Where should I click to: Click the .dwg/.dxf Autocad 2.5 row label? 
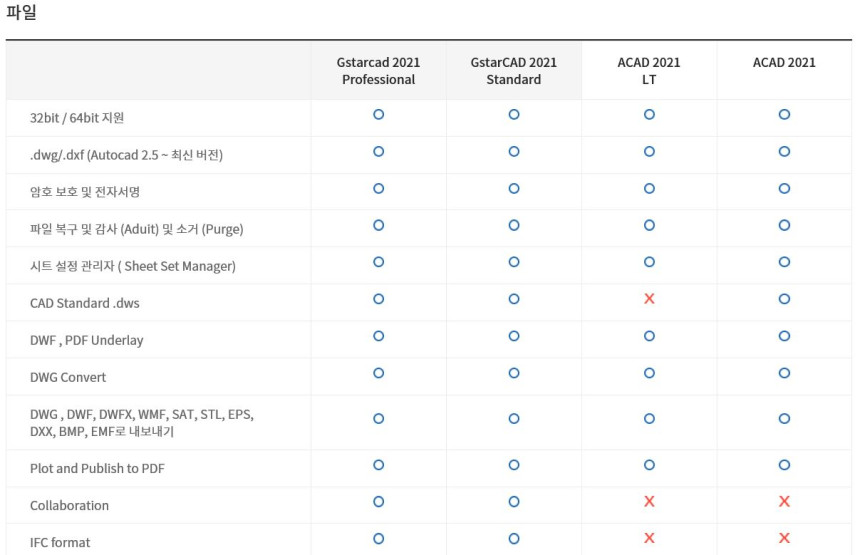pos(126,155)
